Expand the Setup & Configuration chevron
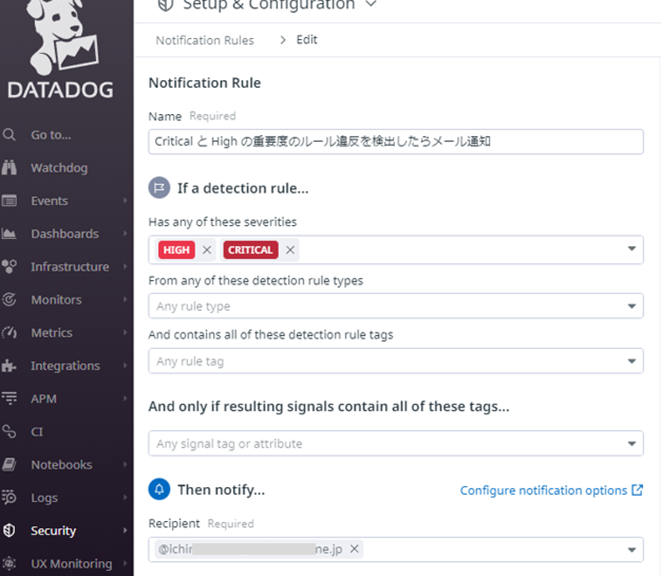Image resolution: width=661 pixels, height=576 pixels. click(x=371, y=4)
